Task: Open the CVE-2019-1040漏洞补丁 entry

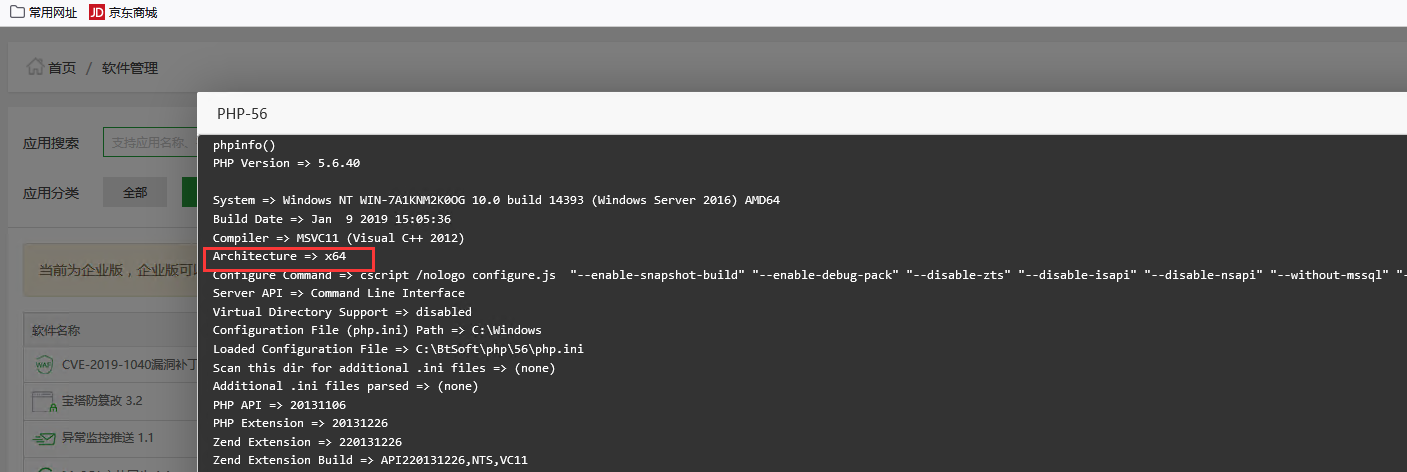Action: 129,364
